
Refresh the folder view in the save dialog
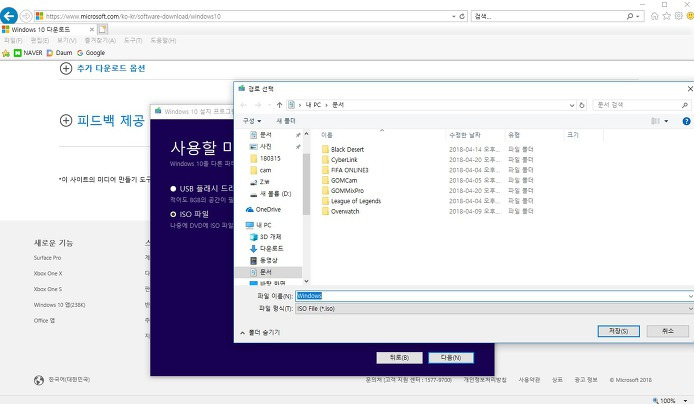[582, 105]
